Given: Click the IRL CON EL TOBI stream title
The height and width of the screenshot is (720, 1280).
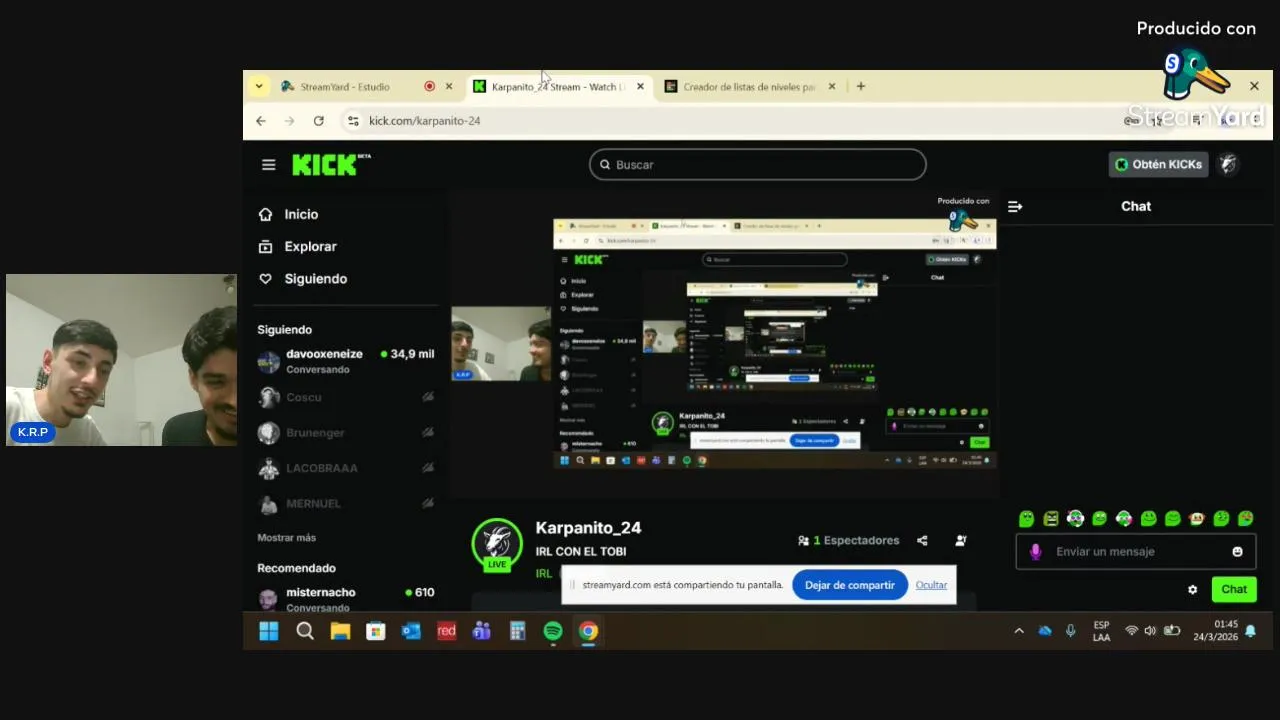Looking at the screenshot, I should pyautogui.click(x=581, y=551).
